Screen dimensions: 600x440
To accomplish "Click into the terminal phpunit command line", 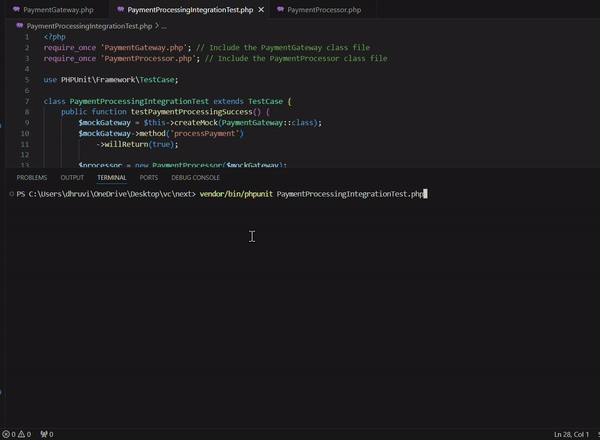I will pos(312,194).
